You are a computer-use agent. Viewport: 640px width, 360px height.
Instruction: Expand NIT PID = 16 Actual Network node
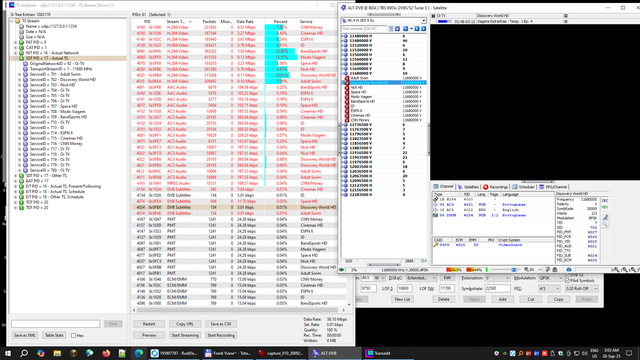coord(16,53)
